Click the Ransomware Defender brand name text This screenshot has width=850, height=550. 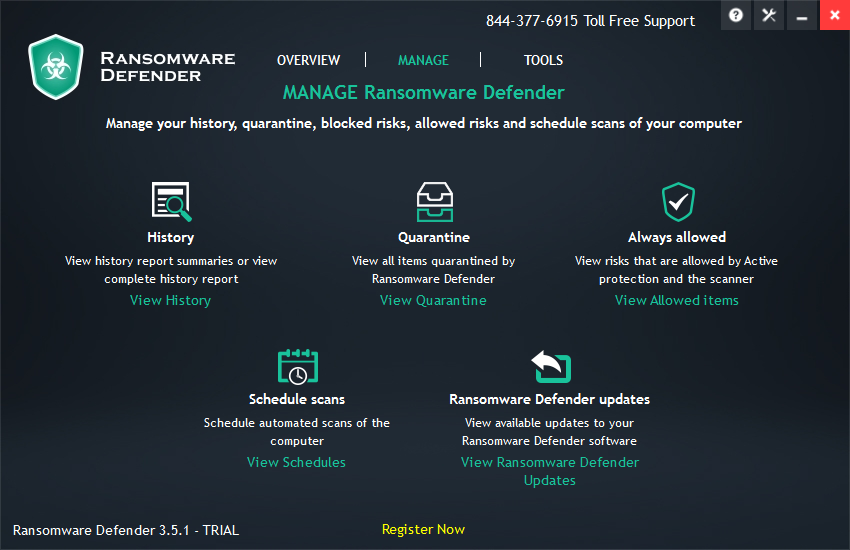click(168, 67)
